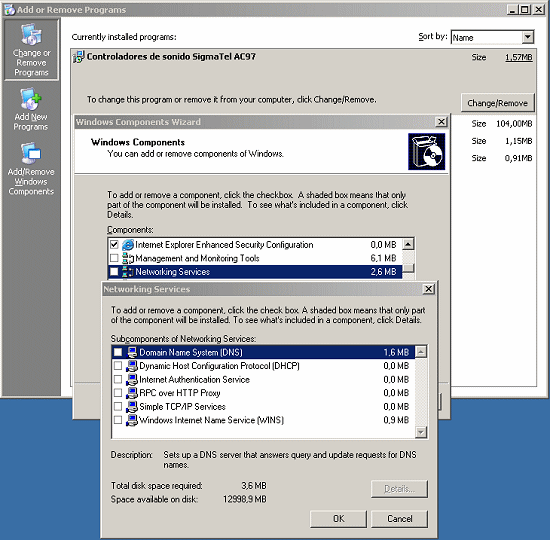Enable Simple TCP/IP Services checkbox
The height and width of the screenshot is (540, 550).
(118, 407)
